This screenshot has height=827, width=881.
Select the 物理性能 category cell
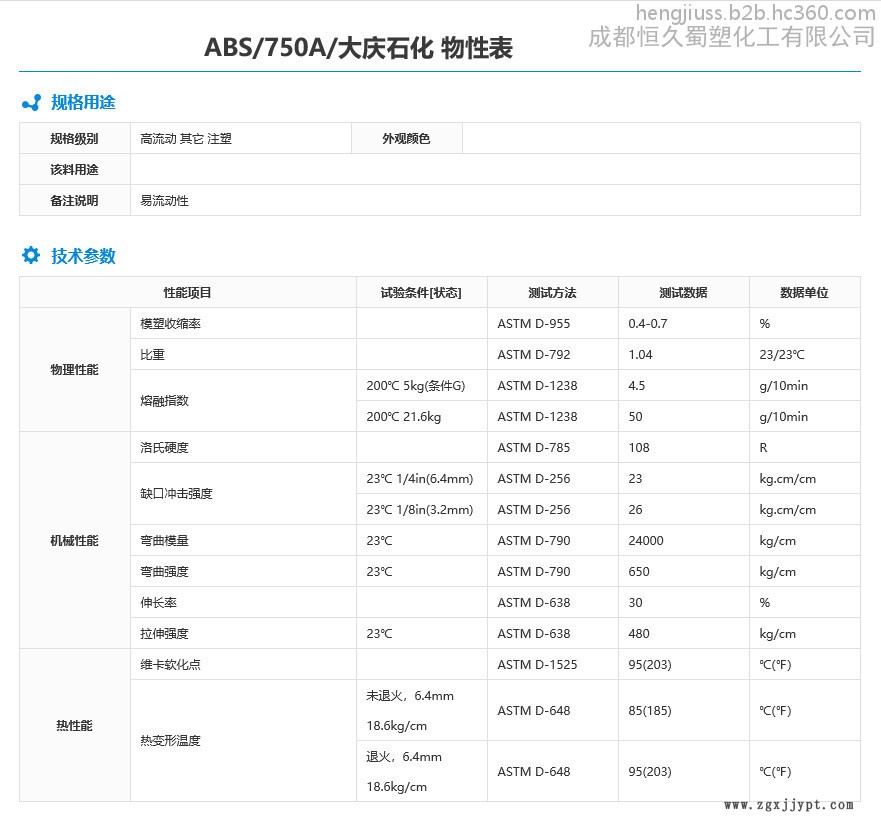[x=75, y=370]
